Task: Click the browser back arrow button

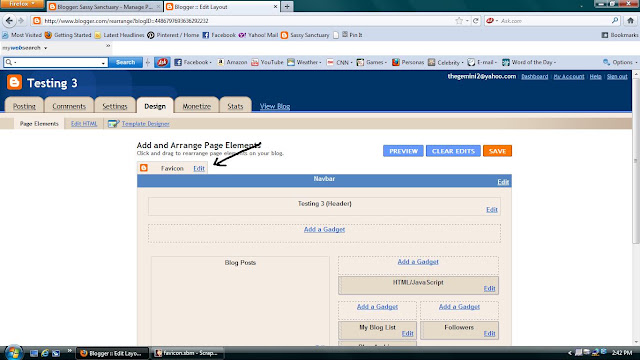Action: coord(9,20)
